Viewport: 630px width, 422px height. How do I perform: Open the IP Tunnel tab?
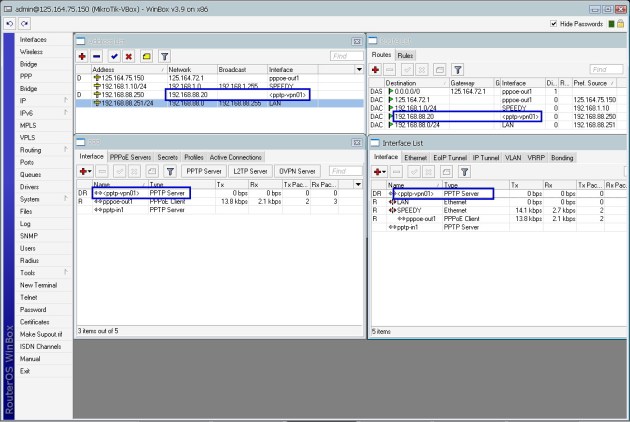point(486,158)
